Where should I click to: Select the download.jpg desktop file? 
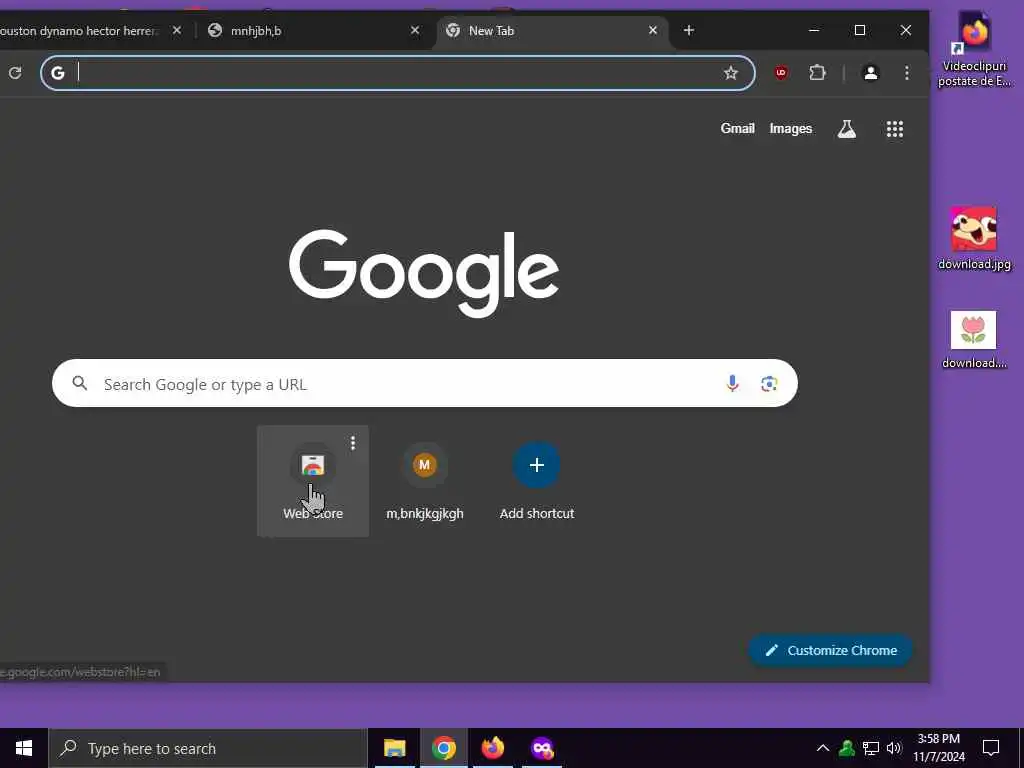(974, 238)
